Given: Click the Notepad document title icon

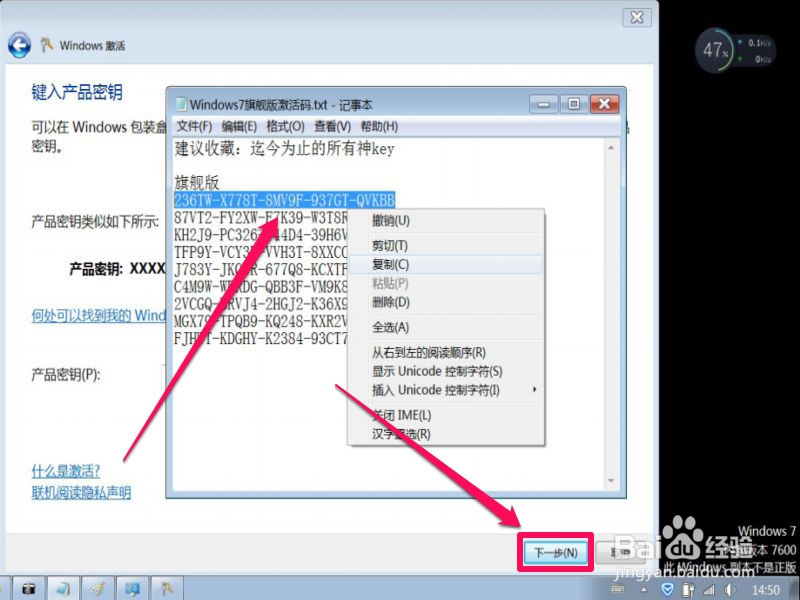Looking at the screenshot, I should (181, 105).
